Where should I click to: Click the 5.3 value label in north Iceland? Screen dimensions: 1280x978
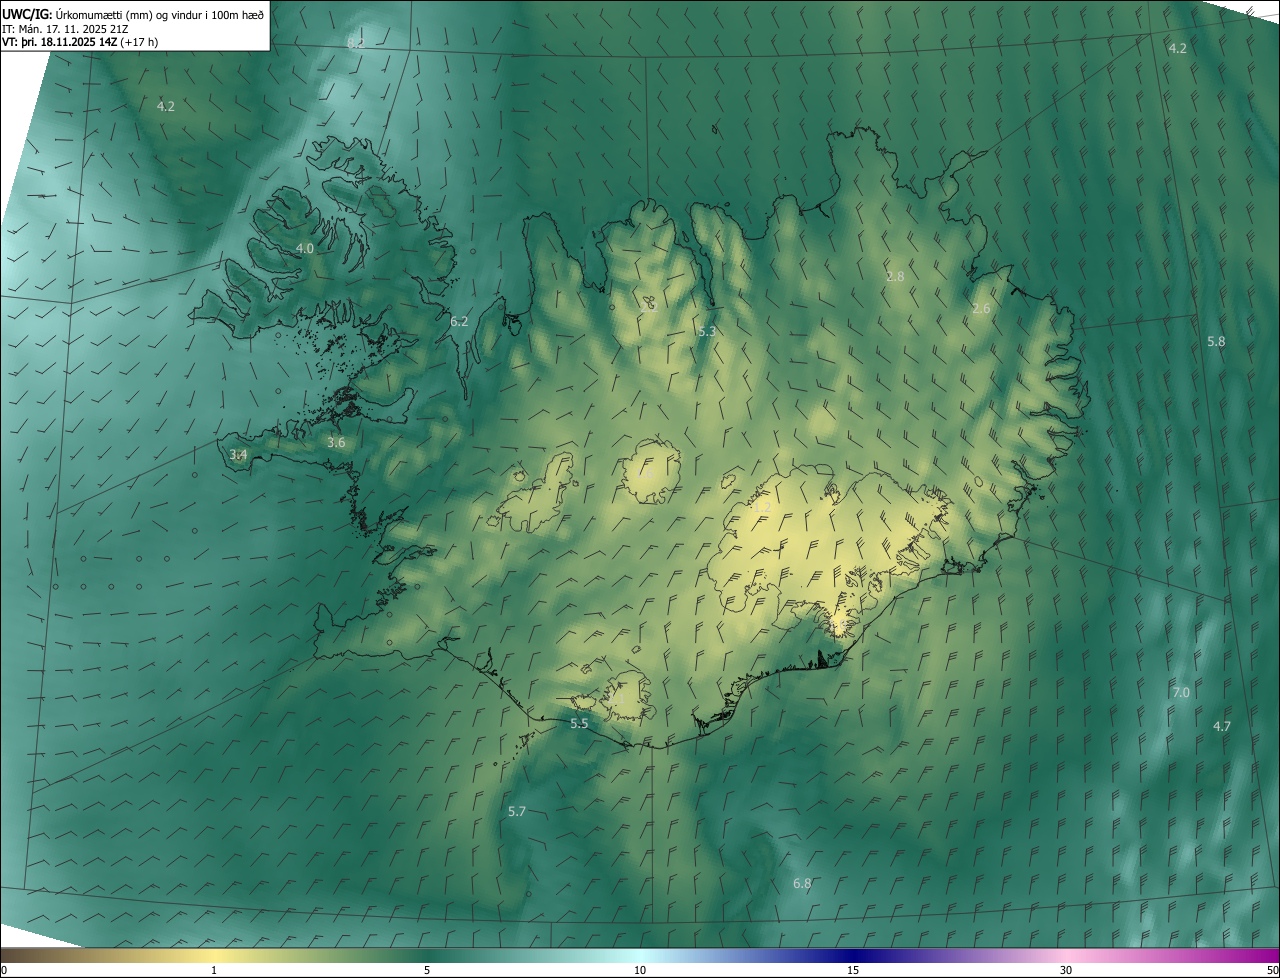(x=707, y=330)
